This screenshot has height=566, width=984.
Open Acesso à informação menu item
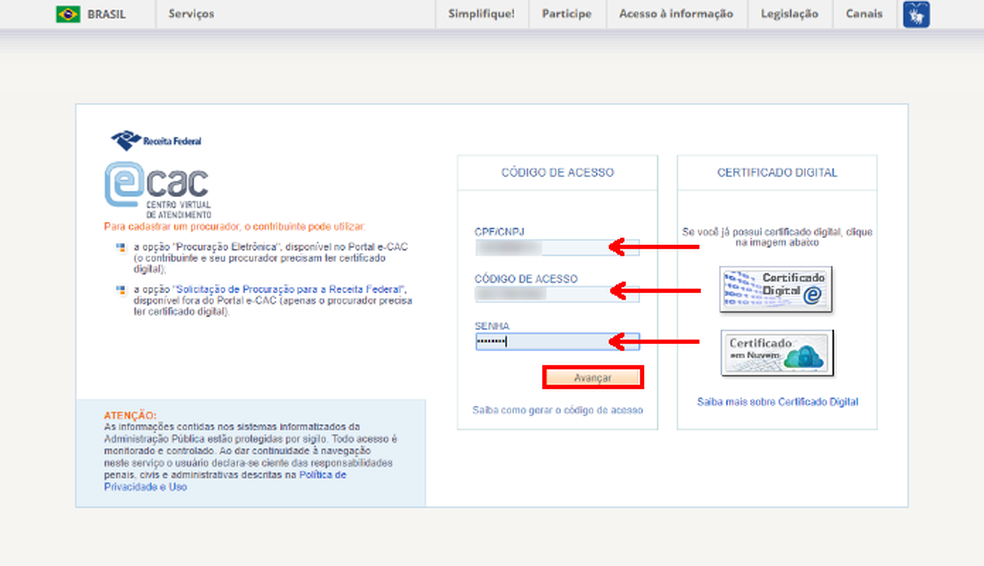click(676, 14)
